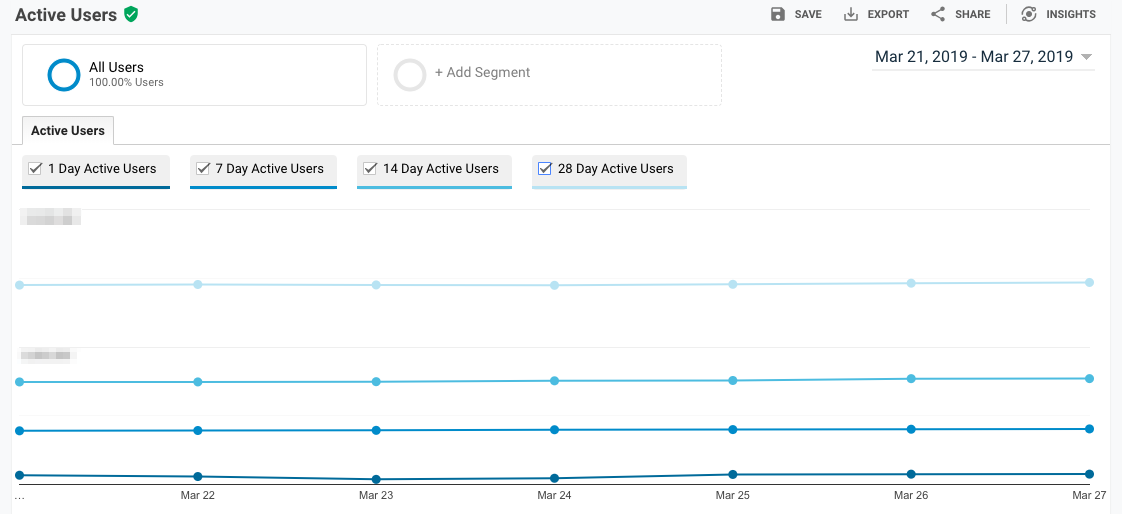Open the Mar 21 - Mar 27 date picker

point(973,57)
